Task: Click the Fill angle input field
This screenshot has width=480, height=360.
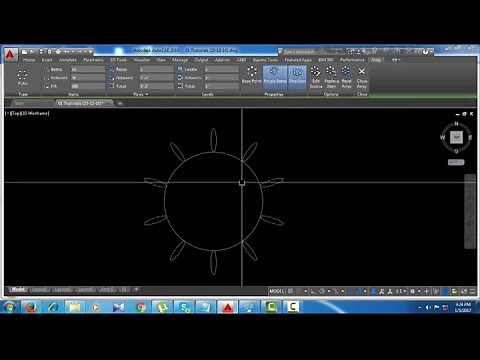Action: click(x=88, y=86)
